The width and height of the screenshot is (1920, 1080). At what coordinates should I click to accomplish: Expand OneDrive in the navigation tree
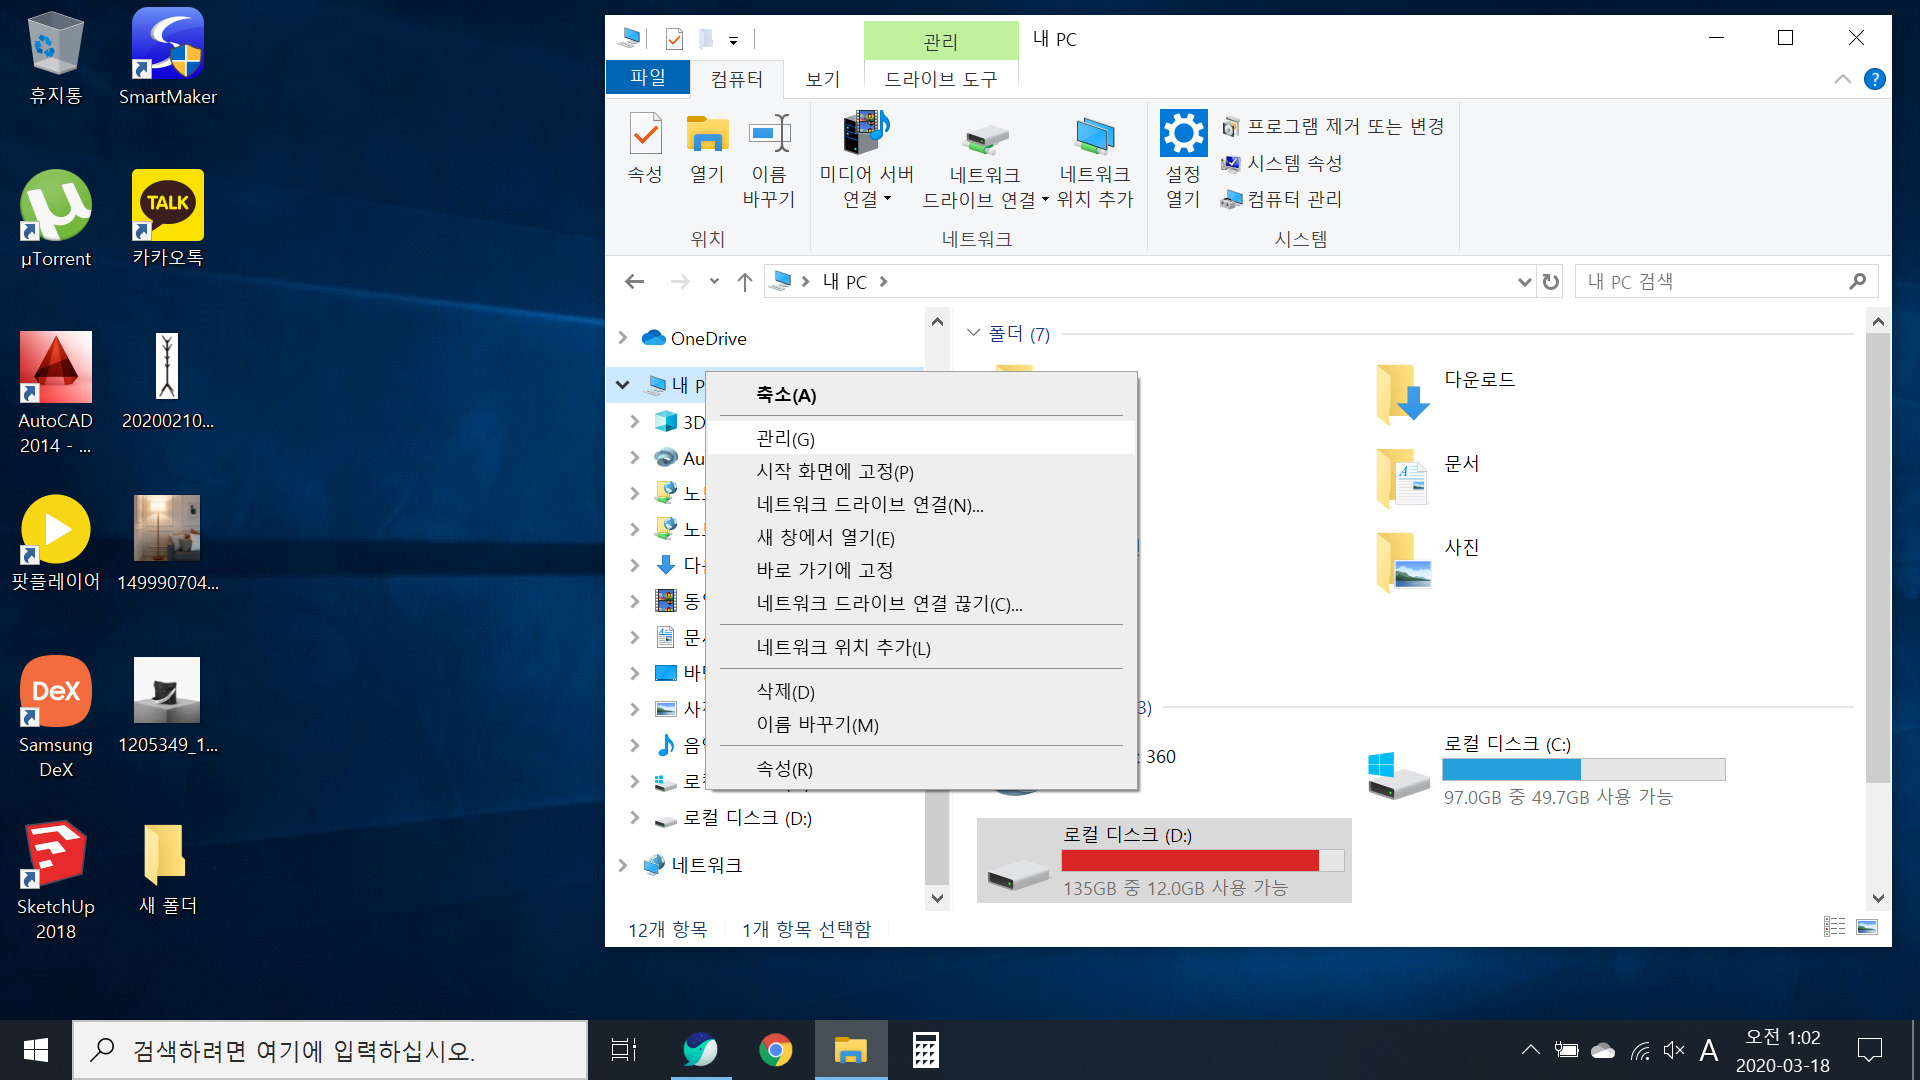pyautogui.click(x=623, y=338)
